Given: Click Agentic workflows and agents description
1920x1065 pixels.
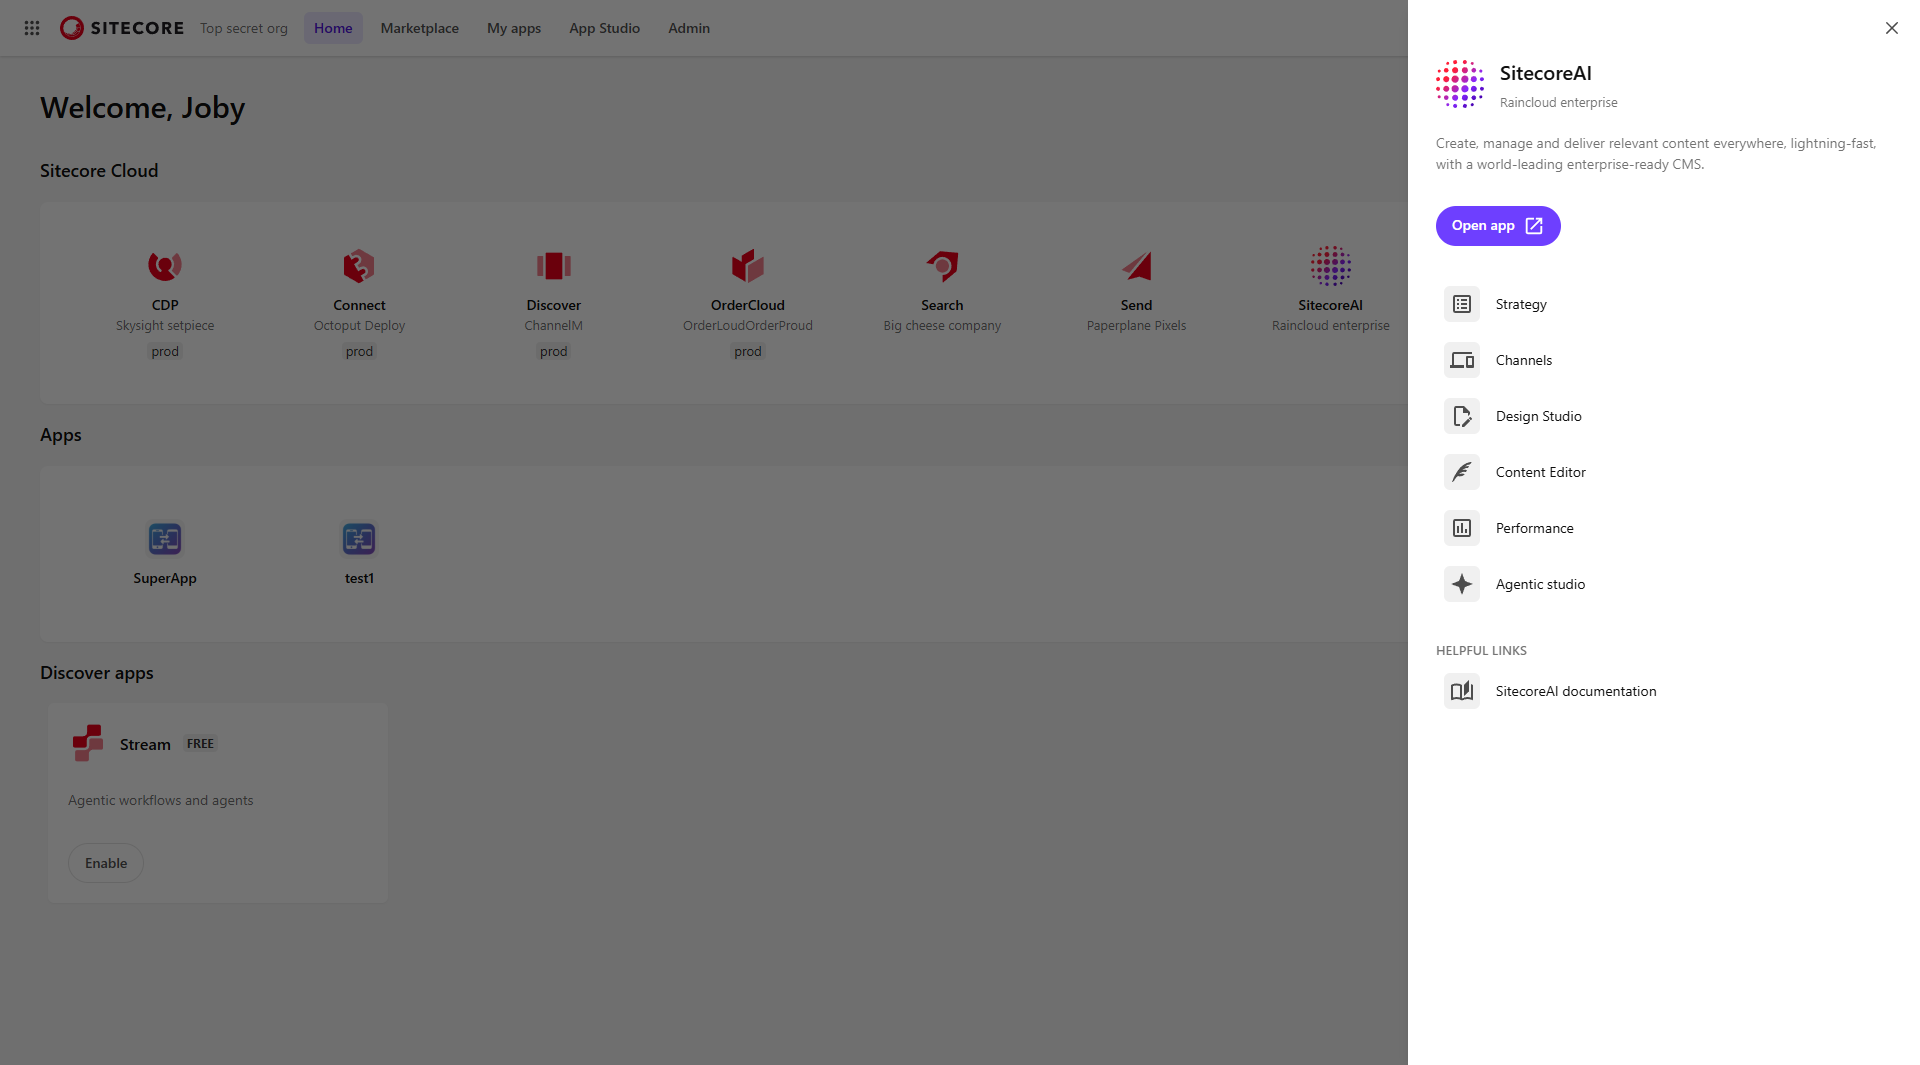Looking at the screenshot, I should tap(161, 801).
